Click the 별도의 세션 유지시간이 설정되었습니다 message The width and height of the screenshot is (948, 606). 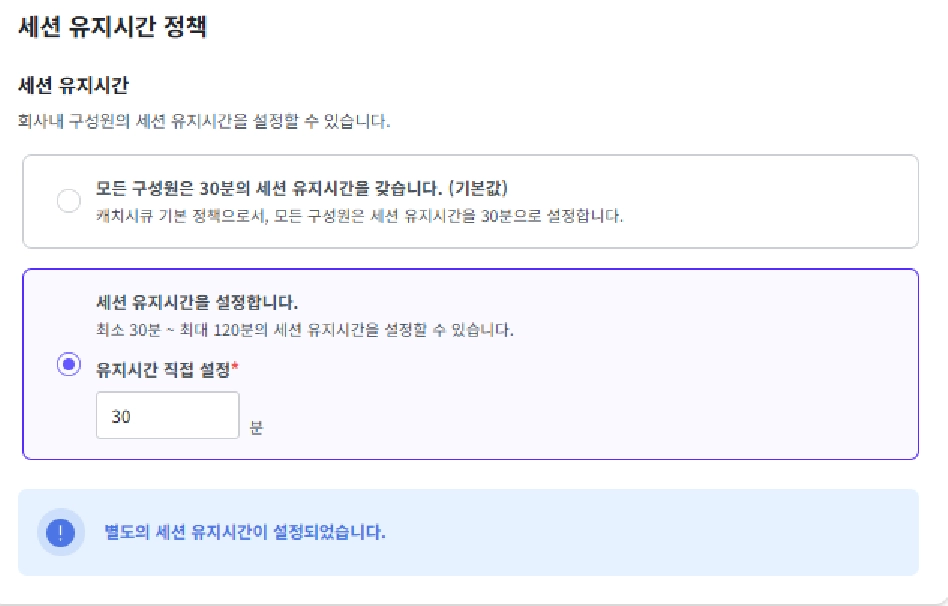coord(245,532)
